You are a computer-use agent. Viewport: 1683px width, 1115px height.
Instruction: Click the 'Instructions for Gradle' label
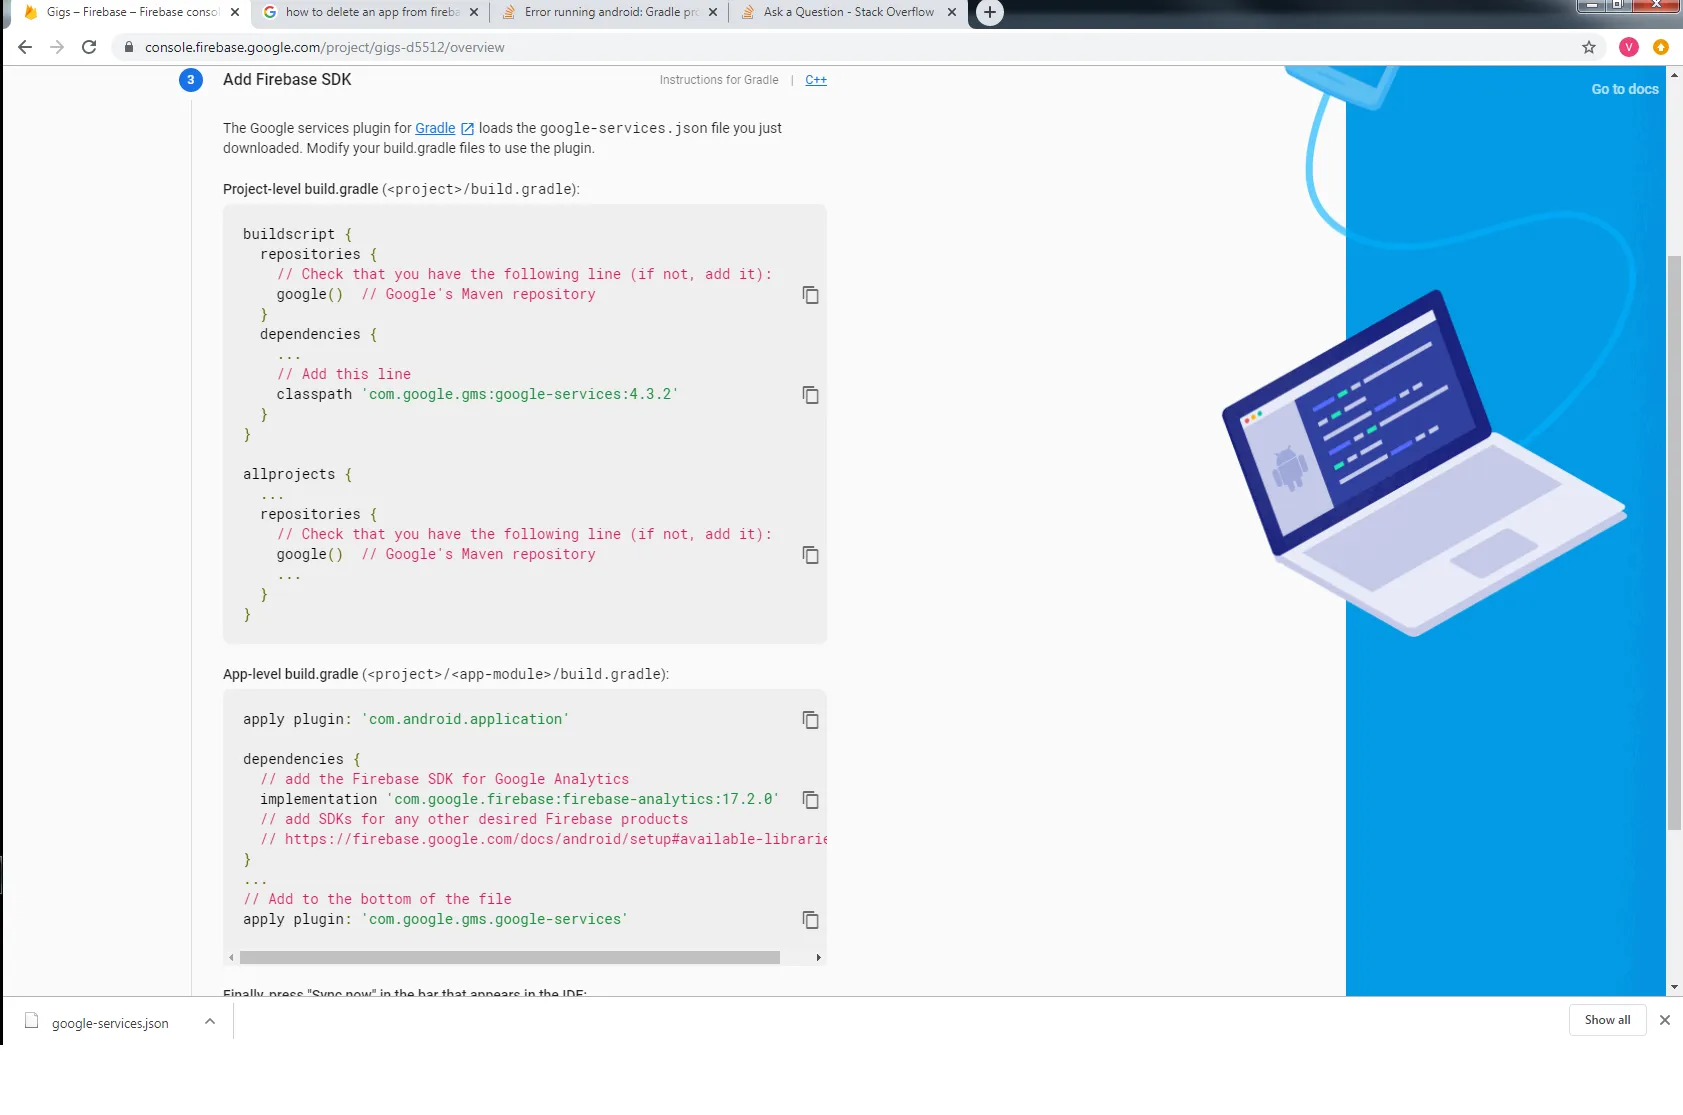click(719, 80)
